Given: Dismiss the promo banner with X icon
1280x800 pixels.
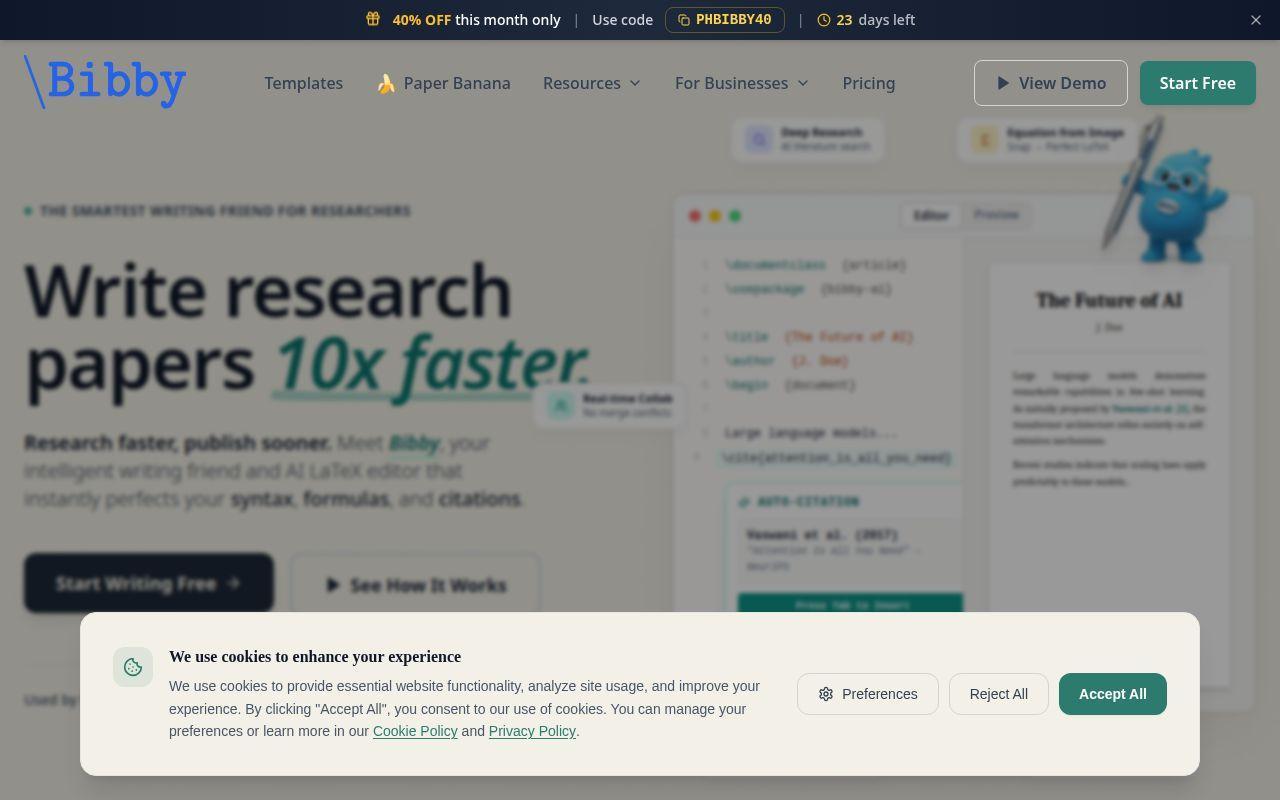Looking at the screenshot, I should point(1256,20).
